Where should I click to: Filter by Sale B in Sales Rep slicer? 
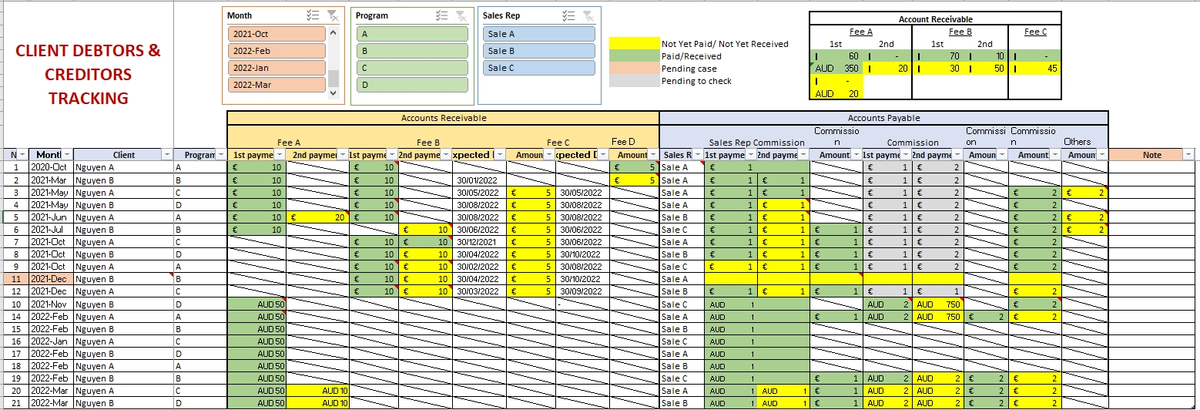click(x=540, y=50)
